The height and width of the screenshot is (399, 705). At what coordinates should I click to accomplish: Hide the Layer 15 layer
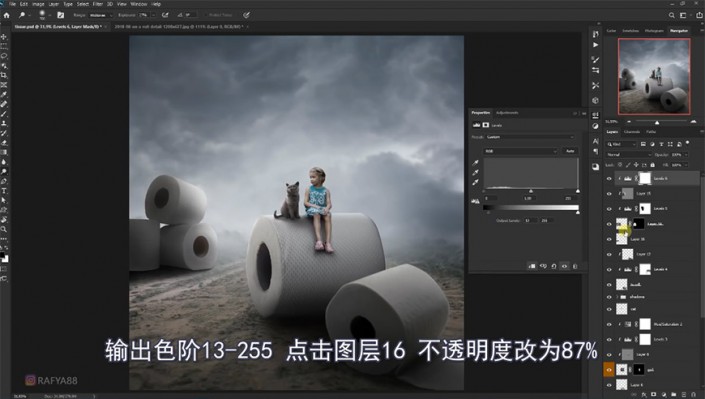(609, 194)
